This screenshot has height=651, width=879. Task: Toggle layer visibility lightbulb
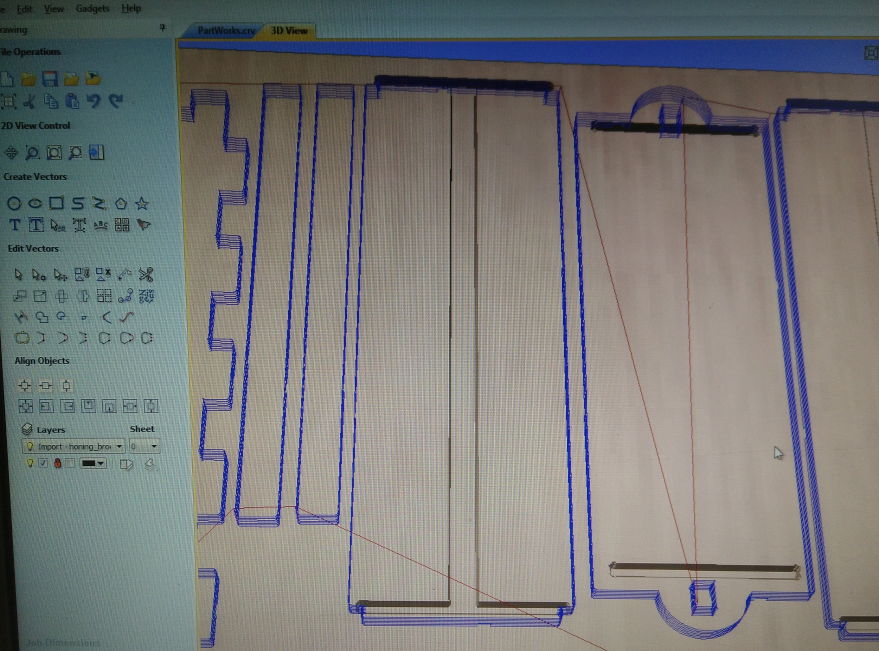pos(29,463)
